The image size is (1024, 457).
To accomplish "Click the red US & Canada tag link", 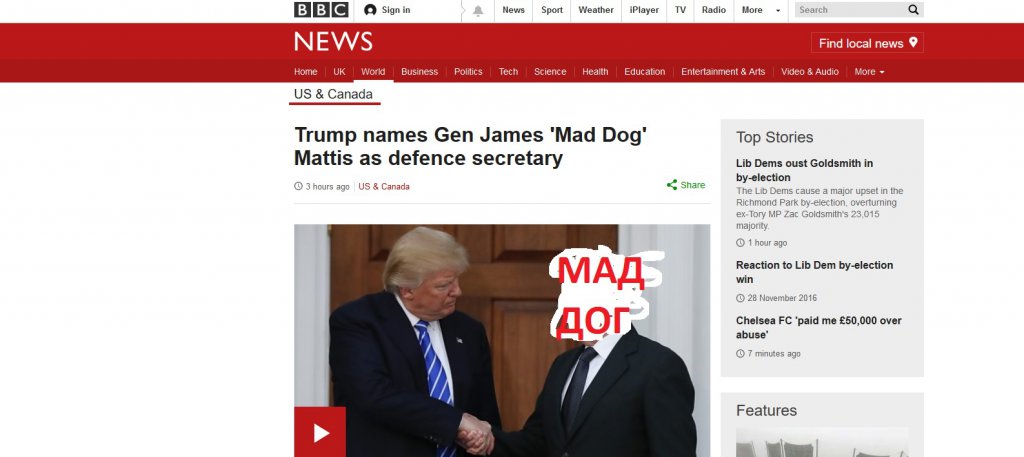I will (x=384, y=187).
